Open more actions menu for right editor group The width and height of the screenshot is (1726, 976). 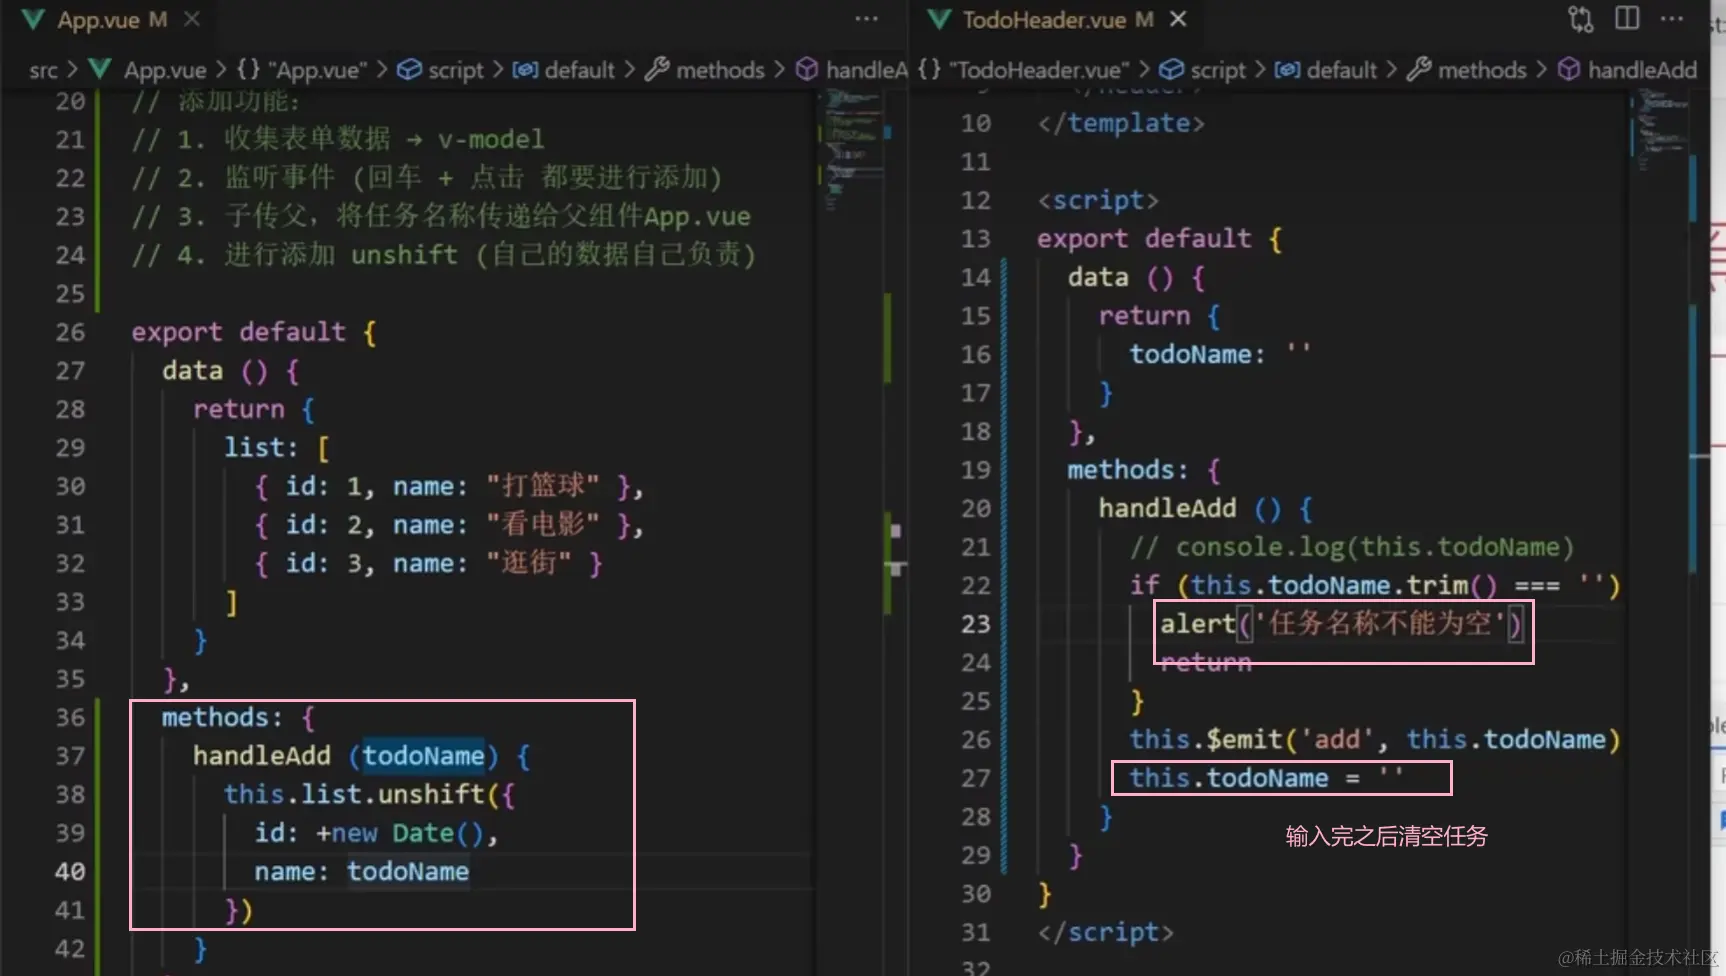point(1671,19)
